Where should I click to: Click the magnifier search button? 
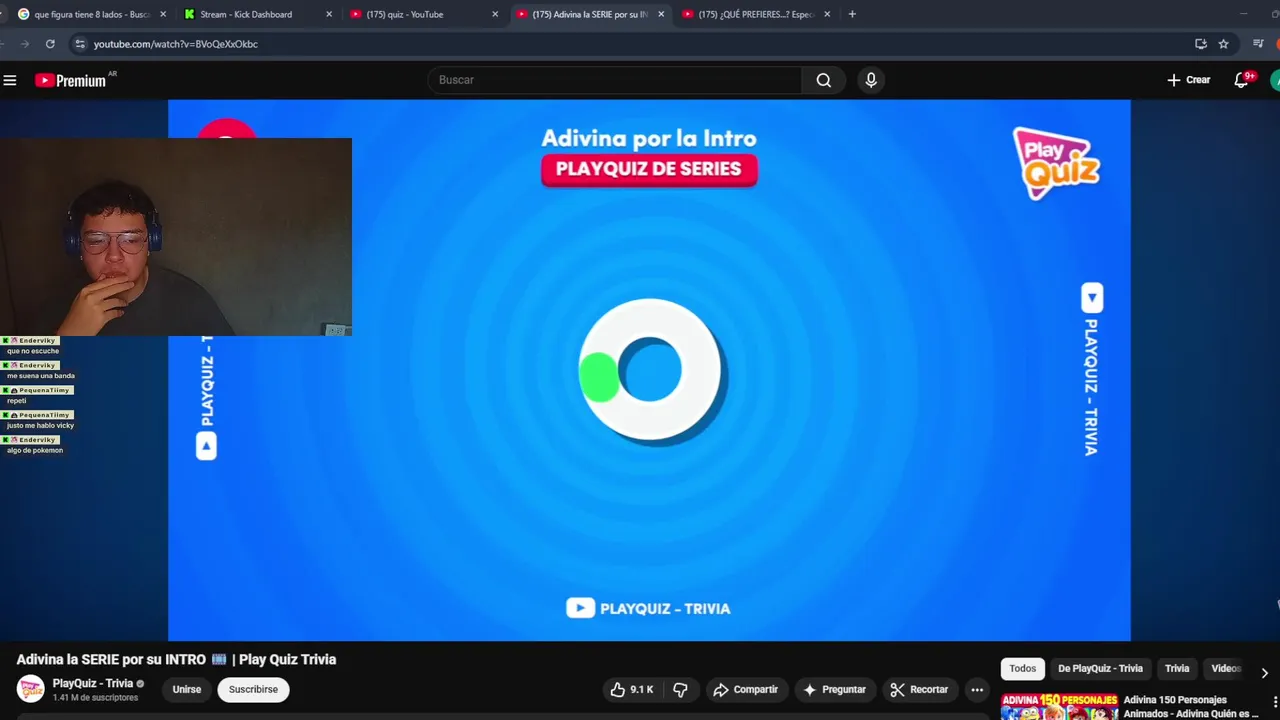[823, 80]
